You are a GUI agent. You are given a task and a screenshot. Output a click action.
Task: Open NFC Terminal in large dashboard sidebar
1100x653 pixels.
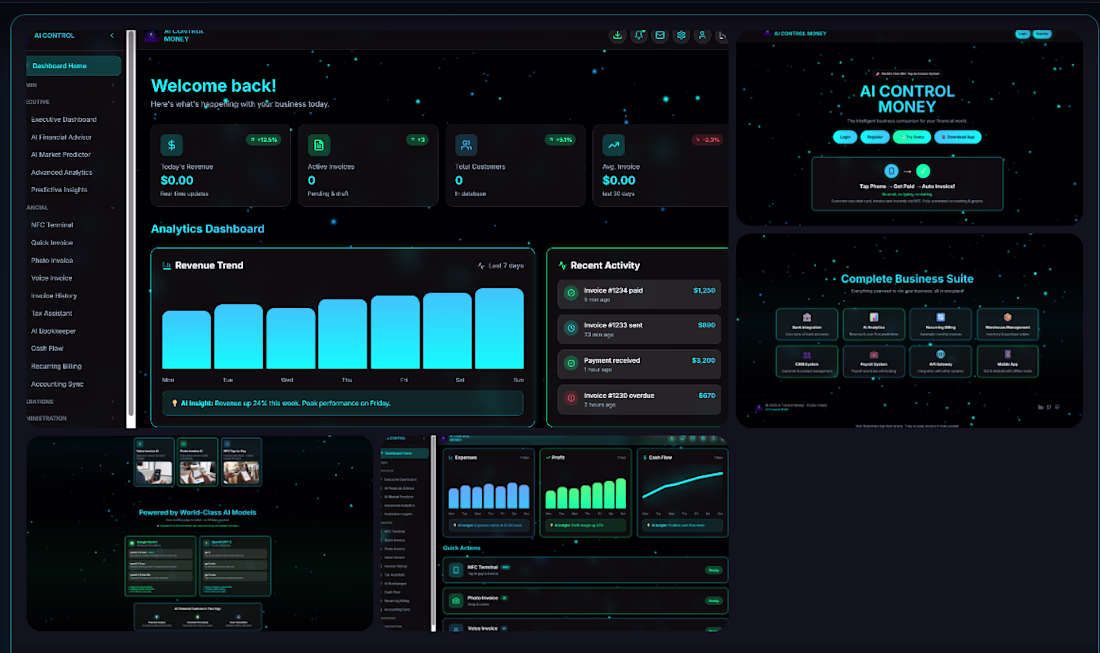point(52,225)
